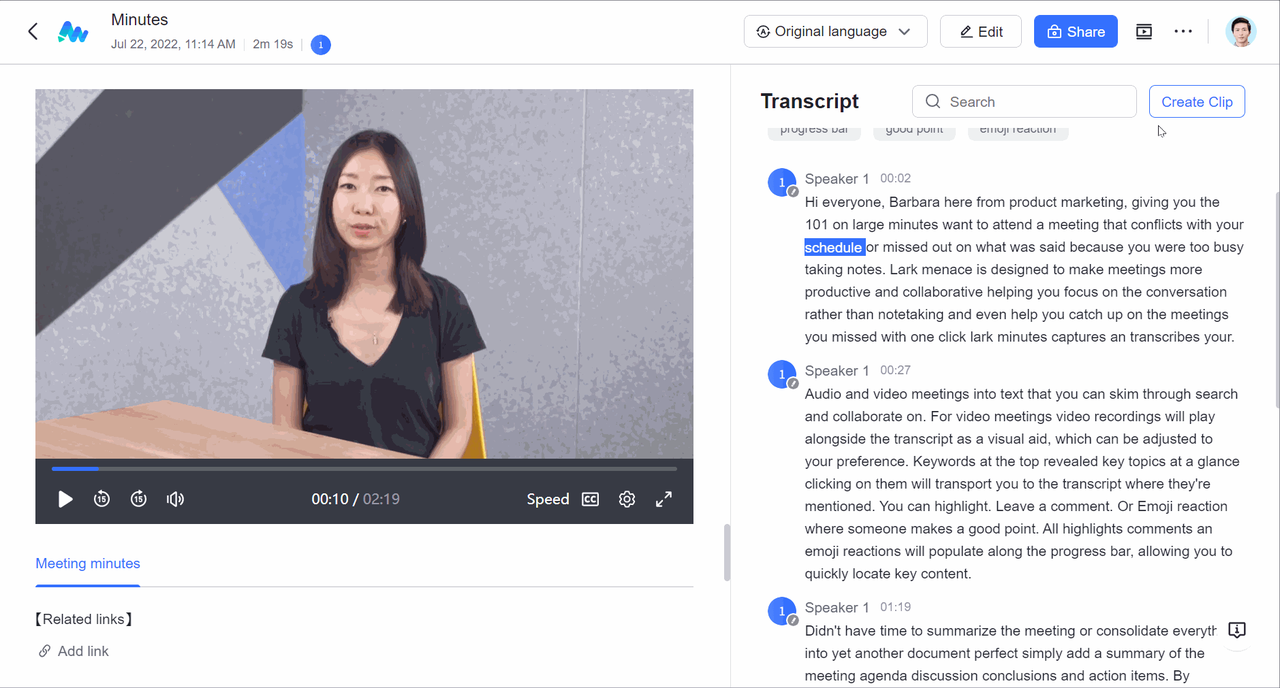Screen dimensions: 1280x688
Task: Open the mini player icon in the header
Action: click(x=1143, y=31)
